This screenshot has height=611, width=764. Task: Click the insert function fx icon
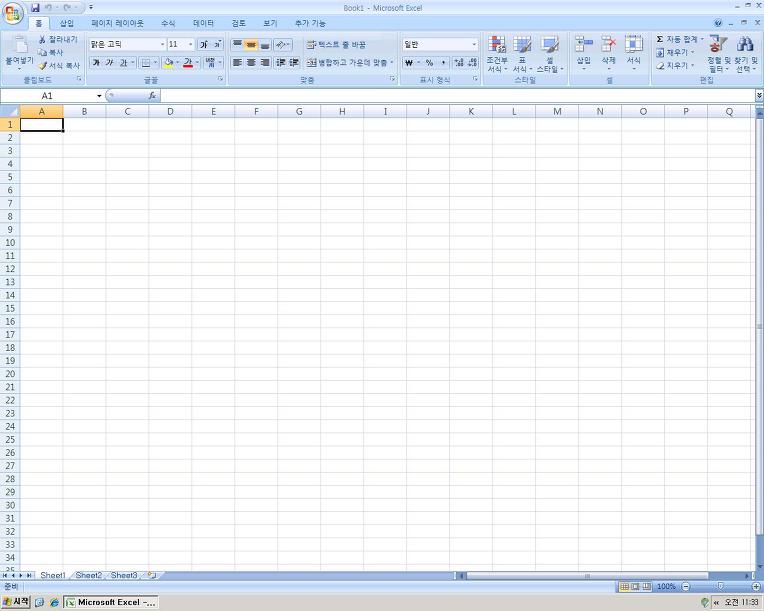[x=152, y=96]
